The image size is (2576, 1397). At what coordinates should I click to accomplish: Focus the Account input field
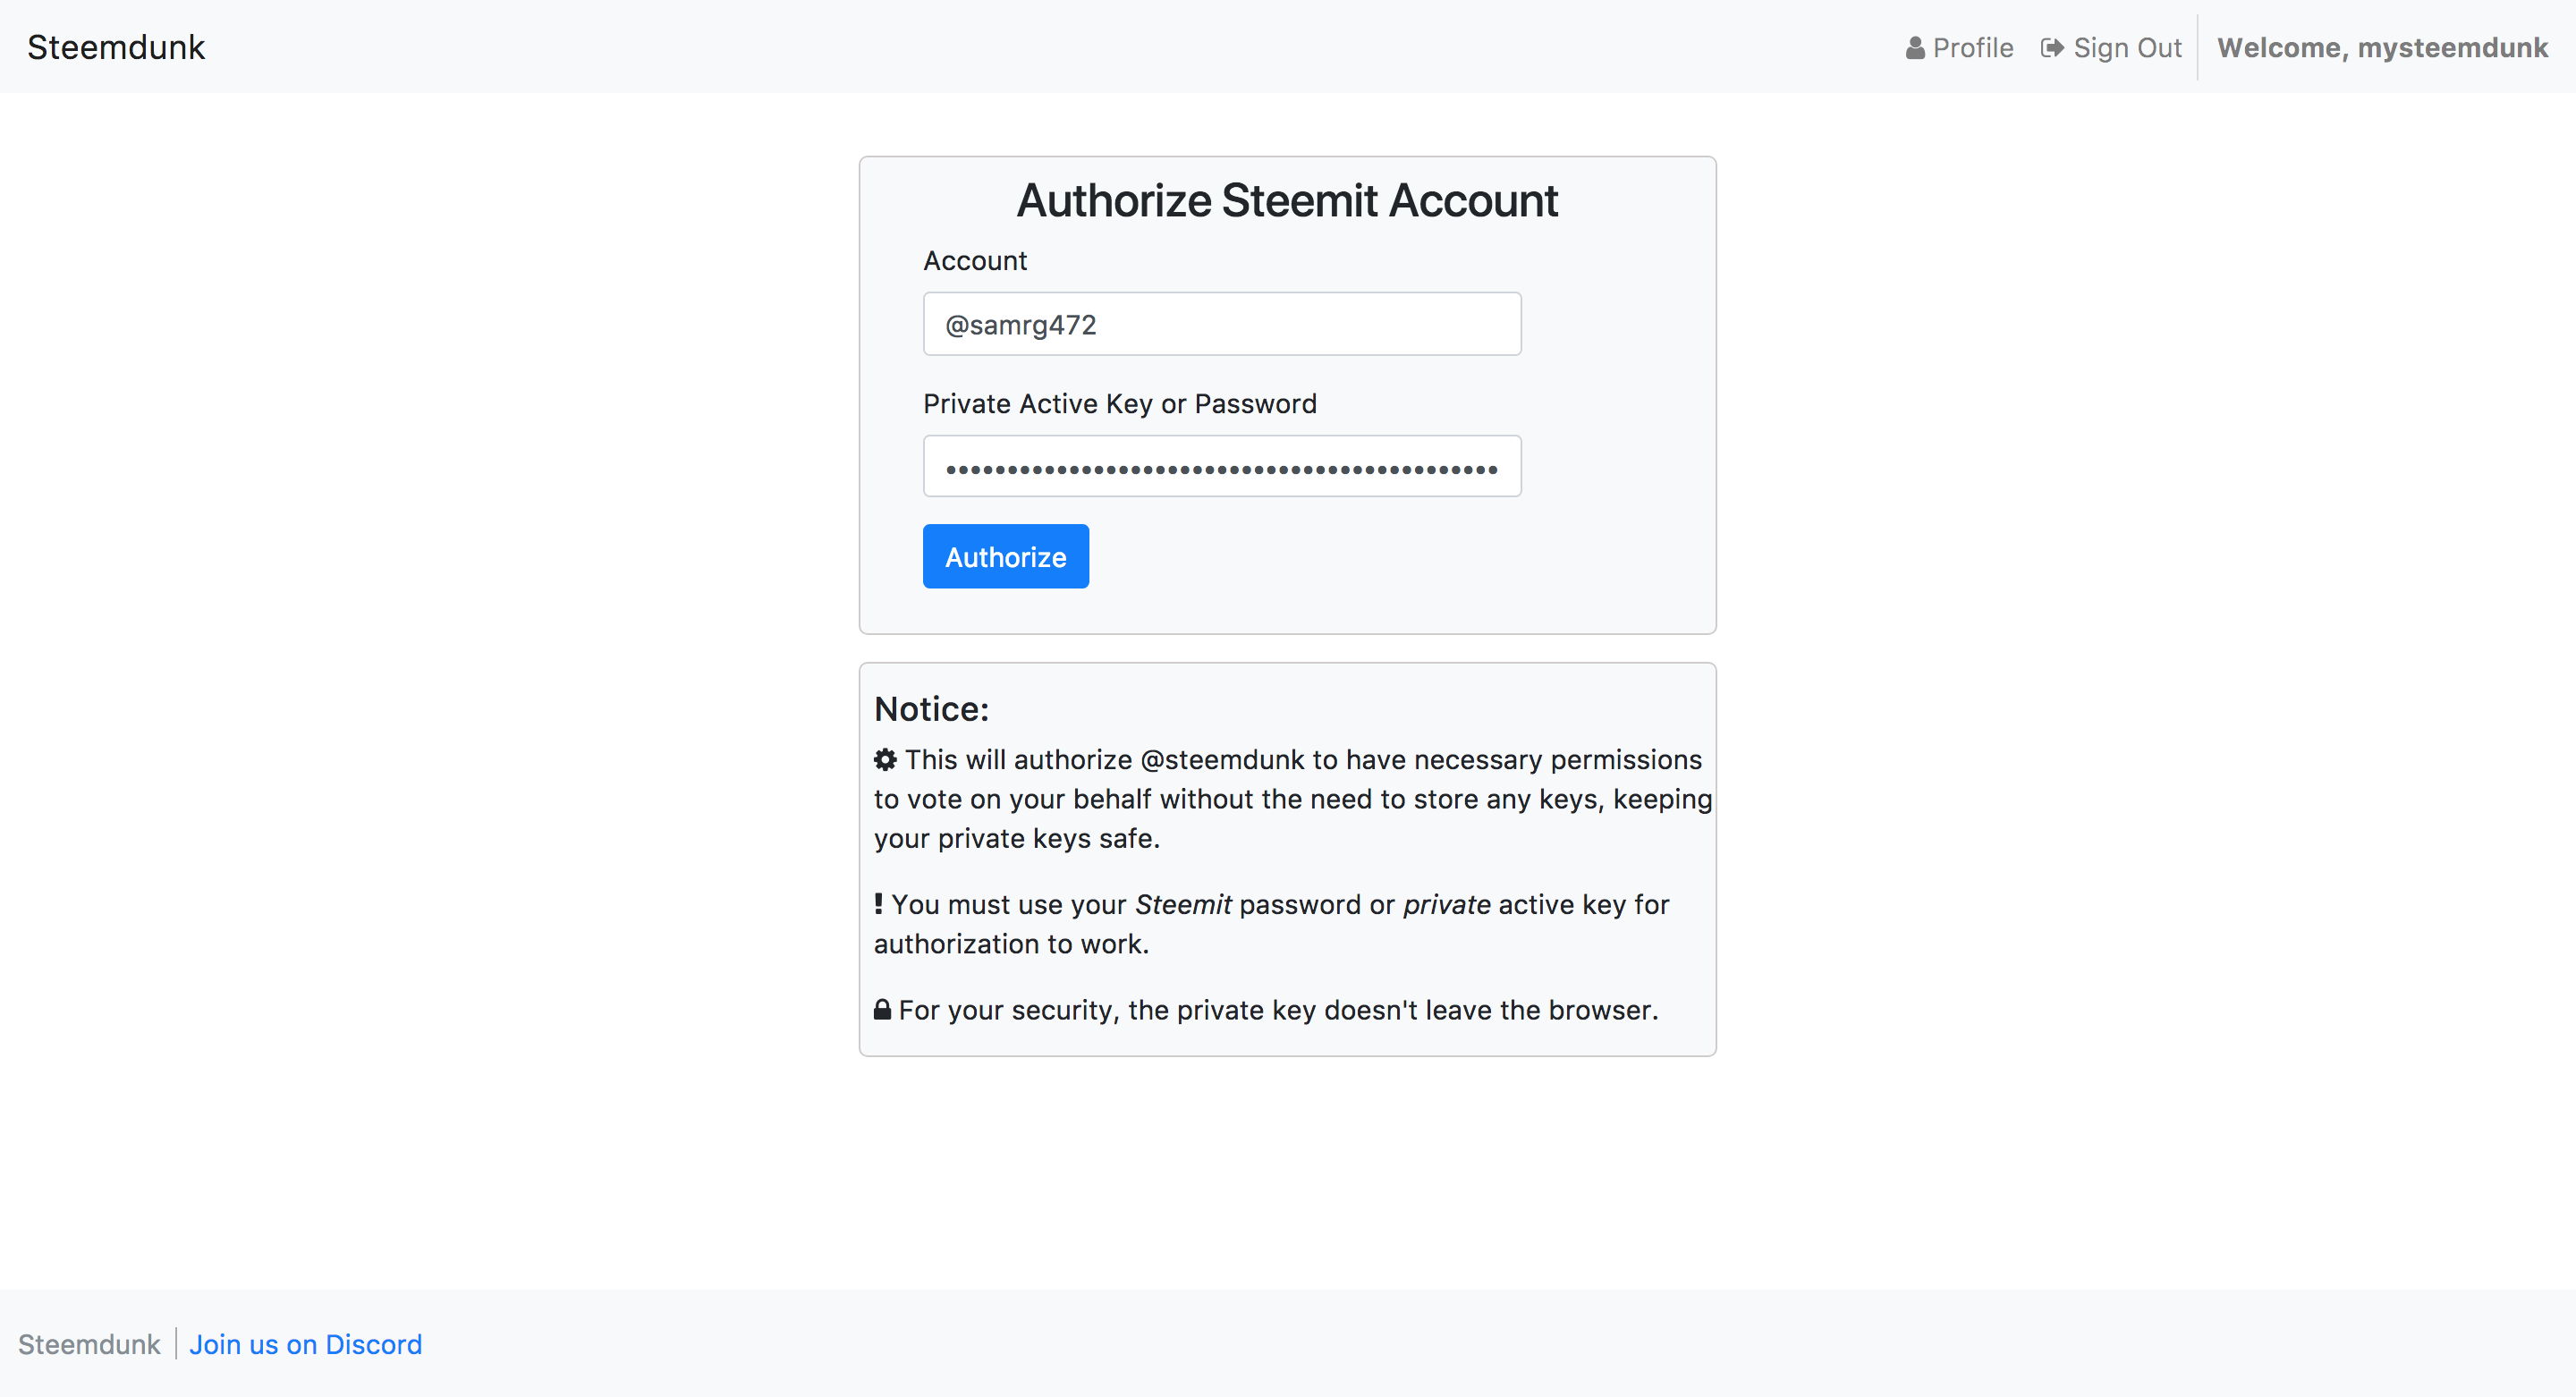coord(1222,324)
